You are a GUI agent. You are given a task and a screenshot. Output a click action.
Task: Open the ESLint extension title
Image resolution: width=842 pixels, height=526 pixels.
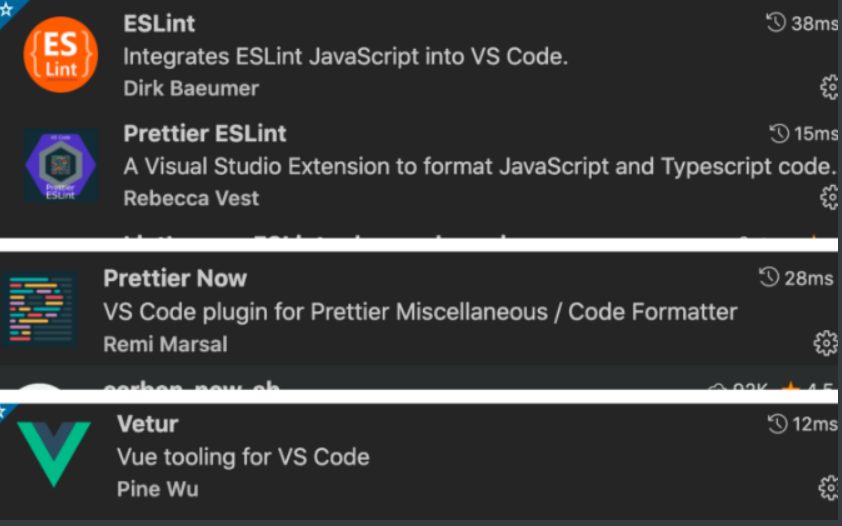(x=159, y=24)
